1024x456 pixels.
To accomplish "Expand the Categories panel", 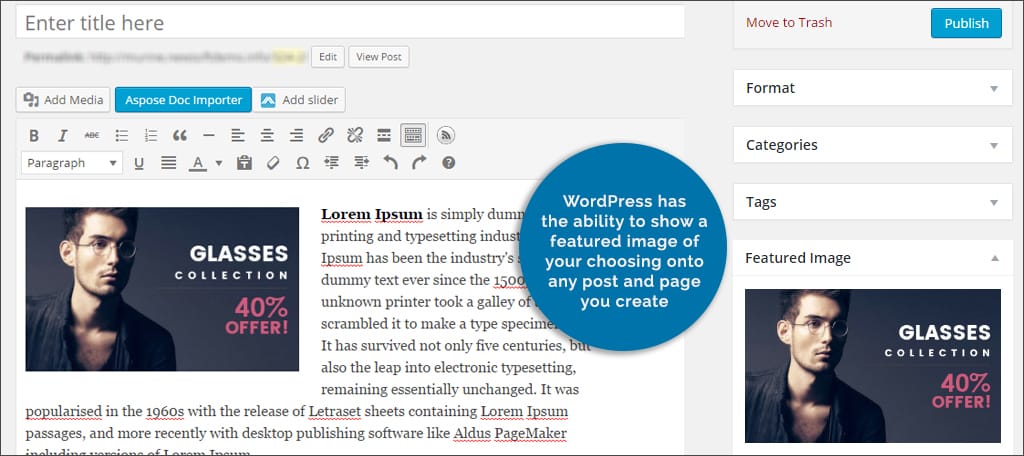I will [993, 145].
